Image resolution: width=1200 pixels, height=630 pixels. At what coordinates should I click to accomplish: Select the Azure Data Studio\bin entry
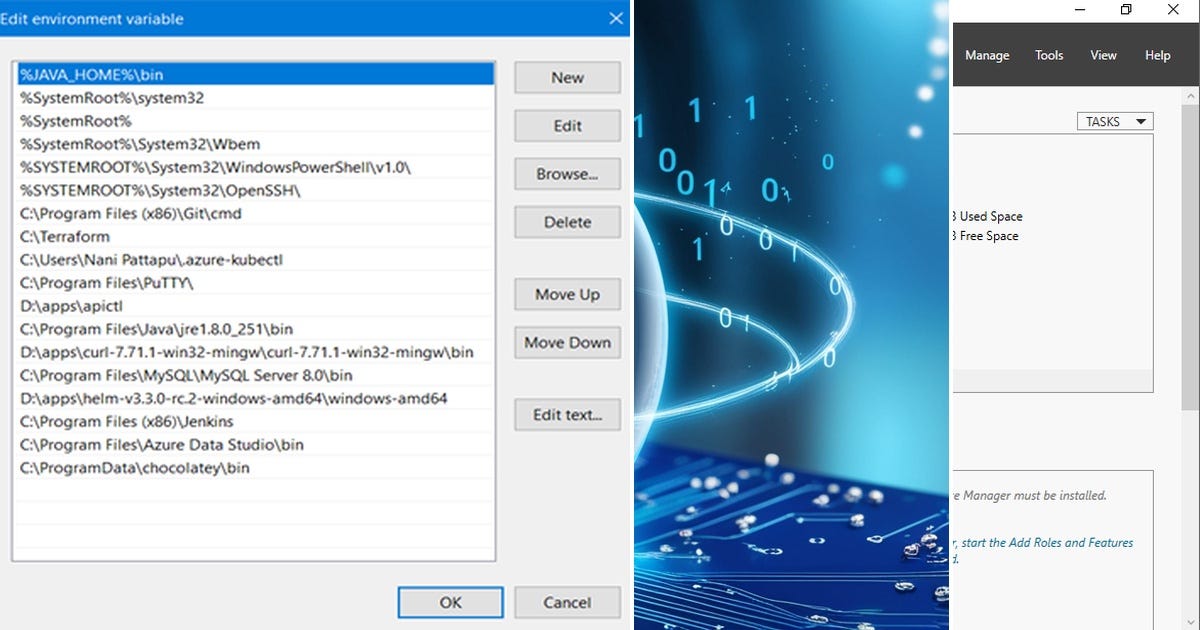pos(255,444)
